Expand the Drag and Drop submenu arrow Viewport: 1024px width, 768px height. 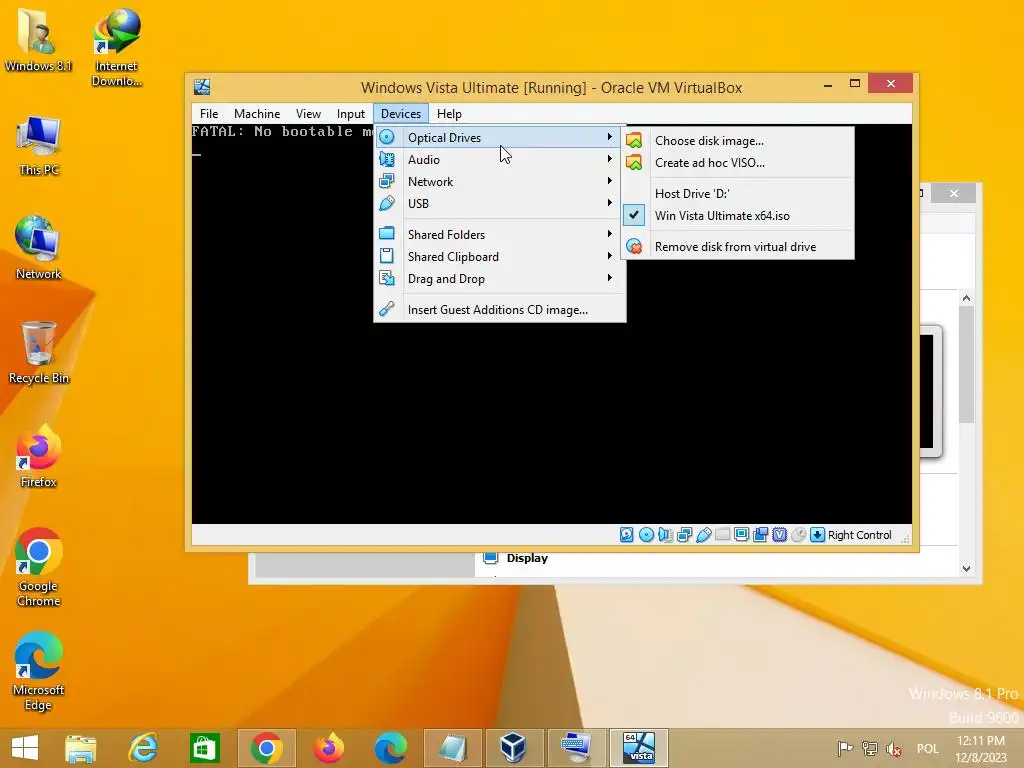[x=609, y=278]
